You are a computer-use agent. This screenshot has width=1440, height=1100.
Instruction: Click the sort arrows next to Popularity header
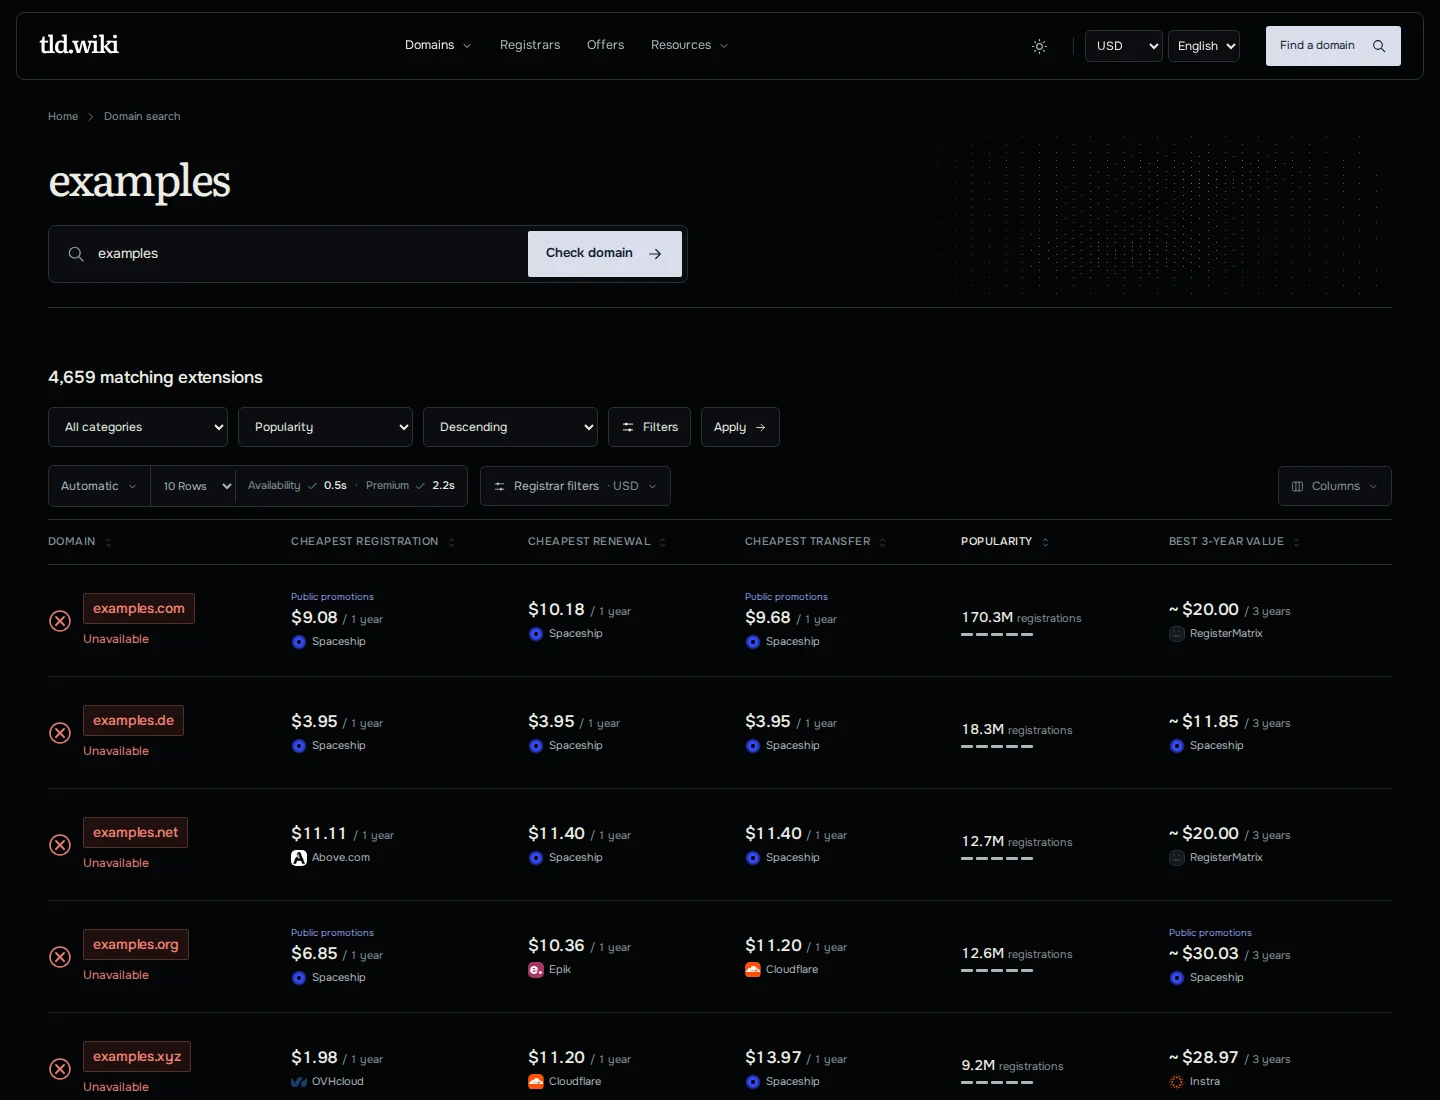(1045, 542)
